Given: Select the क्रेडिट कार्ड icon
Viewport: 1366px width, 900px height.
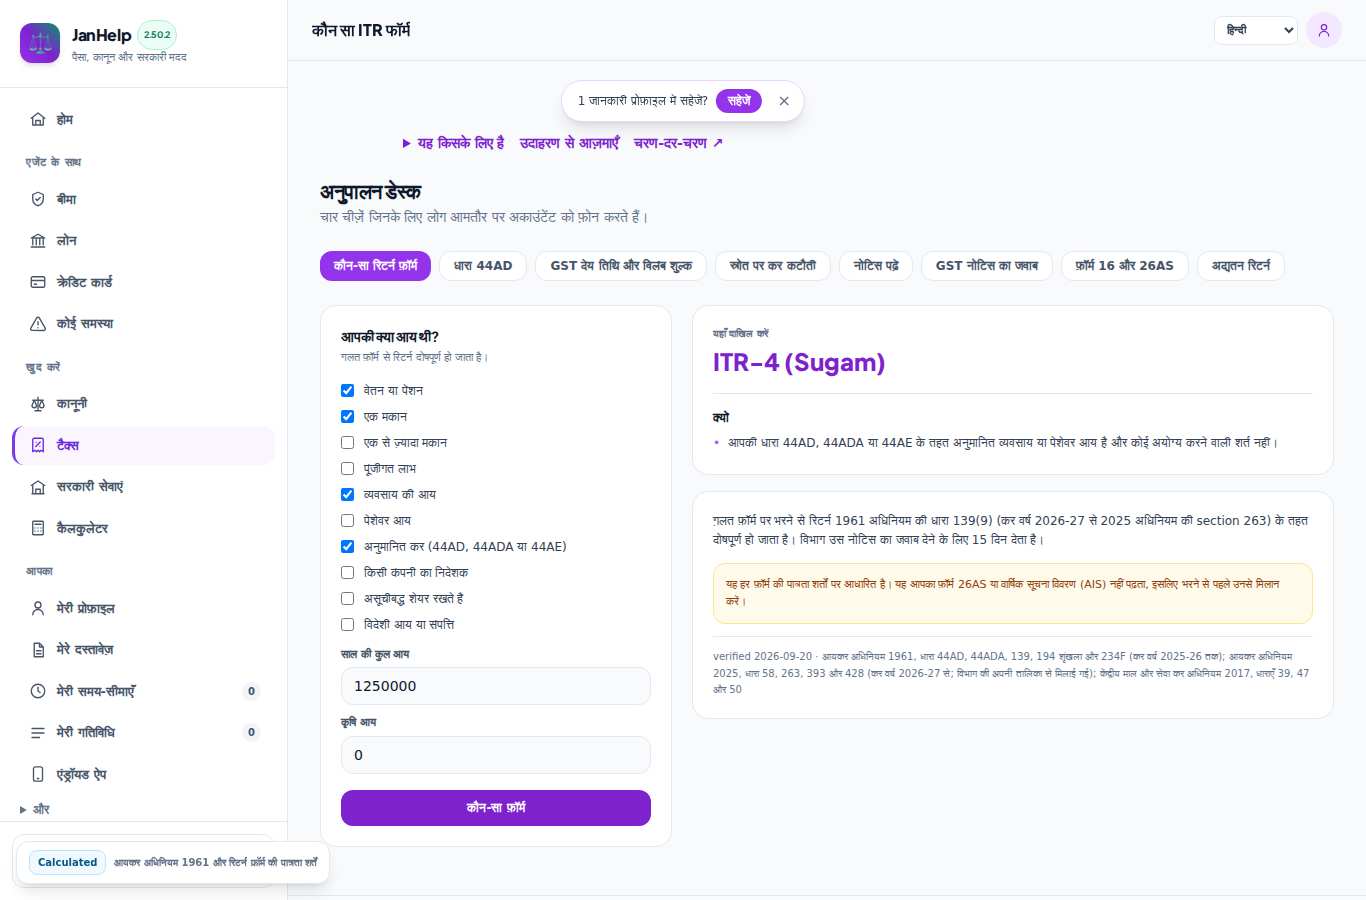Looking at the screenshot, I should [38, 282].
